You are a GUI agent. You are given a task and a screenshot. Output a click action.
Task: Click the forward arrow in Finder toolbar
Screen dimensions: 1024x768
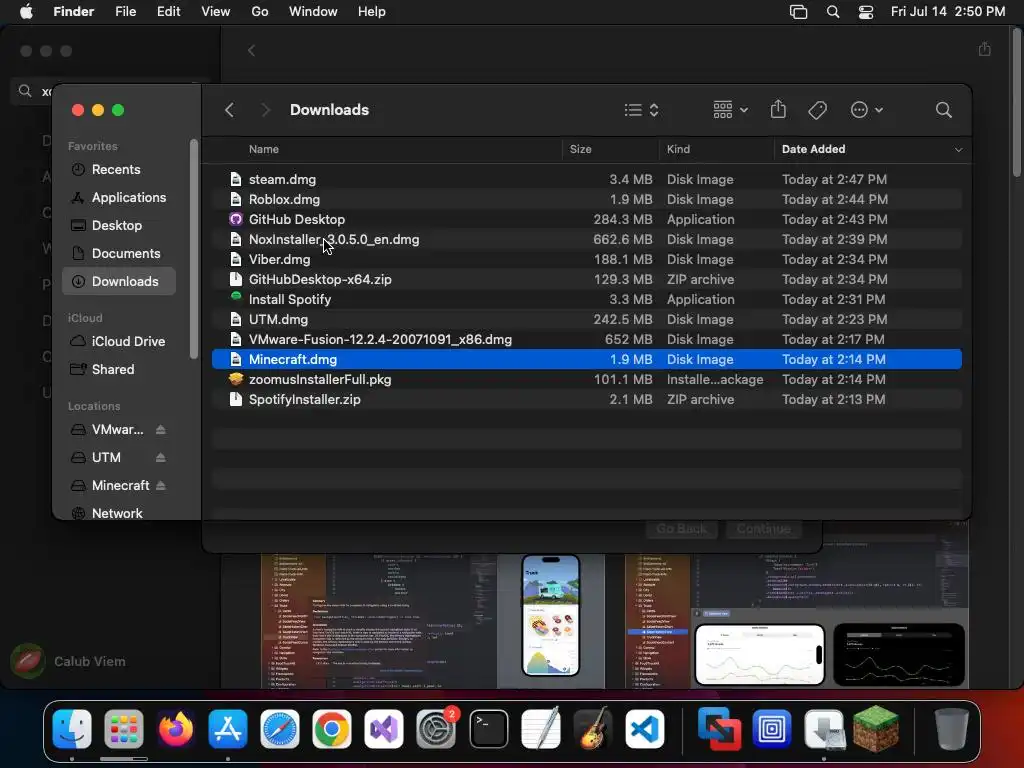click(x=265, y=110)
